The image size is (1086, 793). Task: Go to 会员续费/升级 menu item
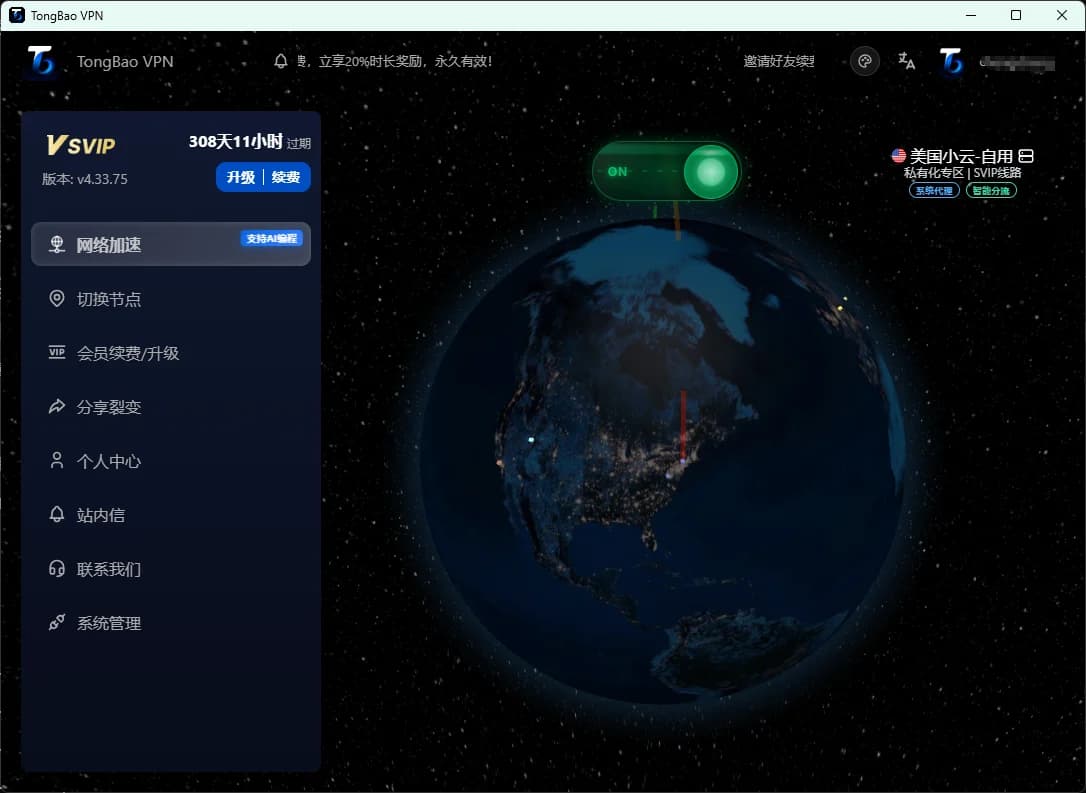[128, 353]
